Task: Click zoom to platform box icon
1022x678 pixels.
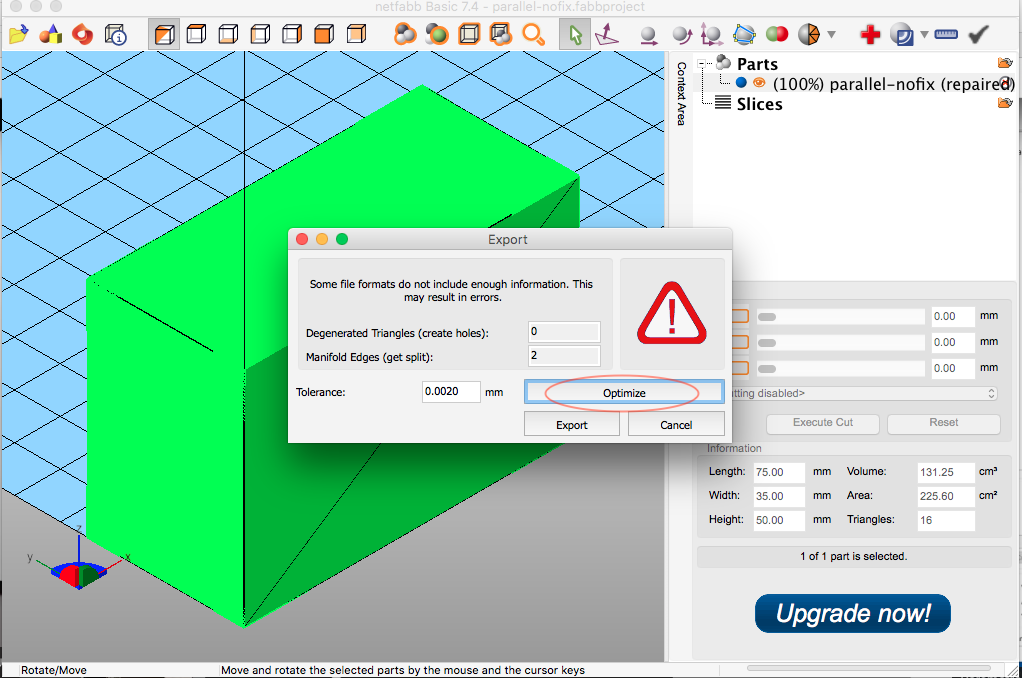Action: click(x=469, y=34)
